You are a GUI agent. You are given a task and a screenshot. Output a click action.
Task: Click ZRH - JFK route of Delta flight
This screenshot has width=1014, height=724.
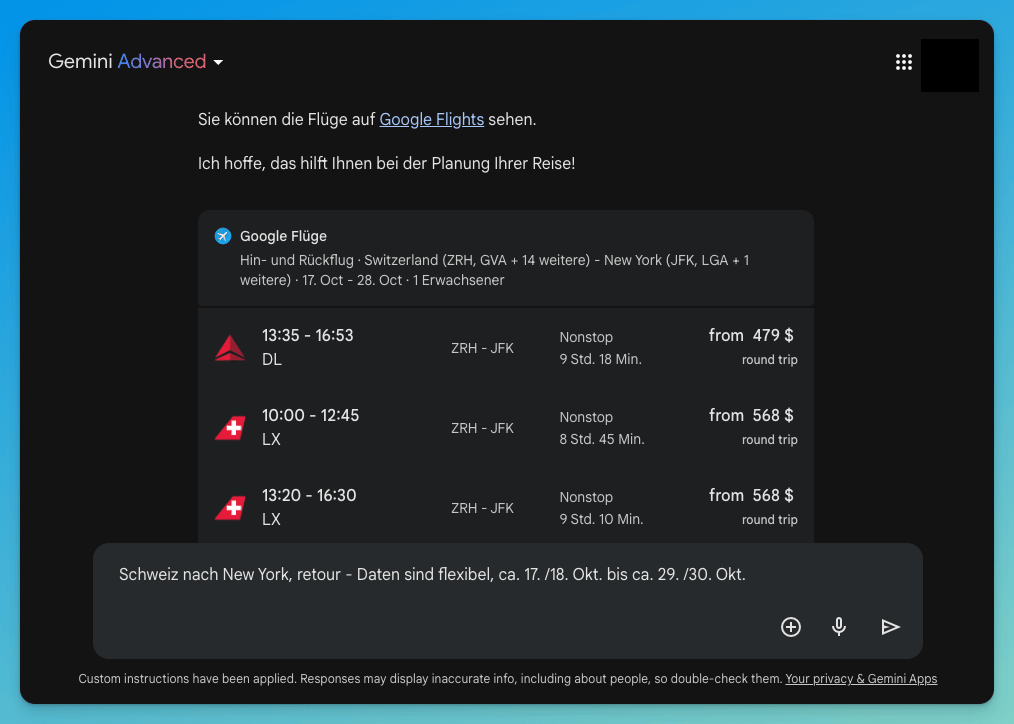coord(482,348)
